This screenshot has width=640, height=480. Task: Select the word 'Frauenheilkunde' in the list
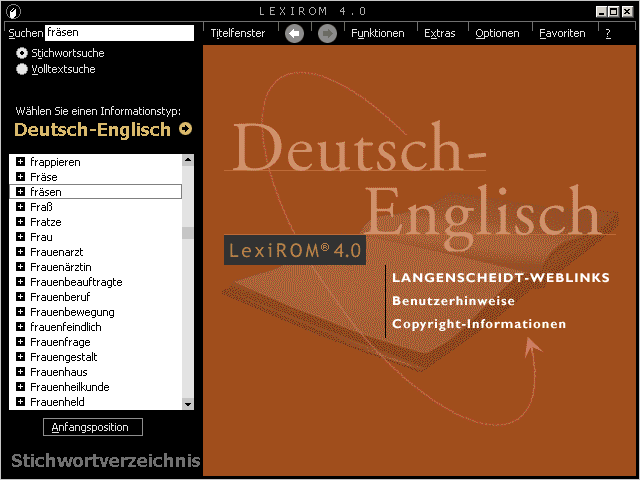click(70, 387)
